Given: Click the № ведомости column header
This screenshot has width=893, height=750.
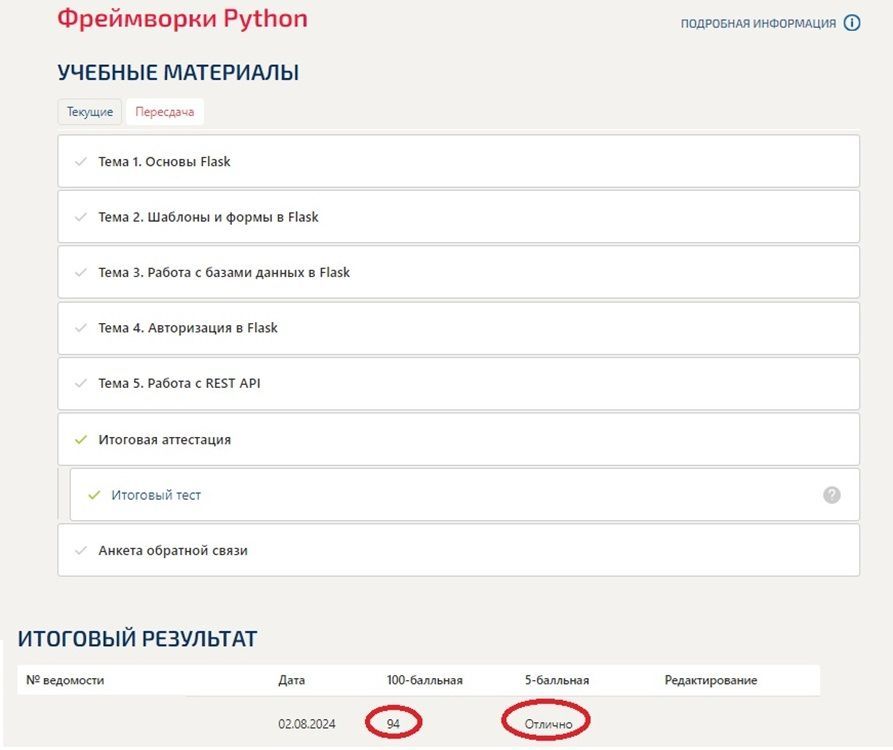Looking at the screenshot, I should (x=65, y=680).
